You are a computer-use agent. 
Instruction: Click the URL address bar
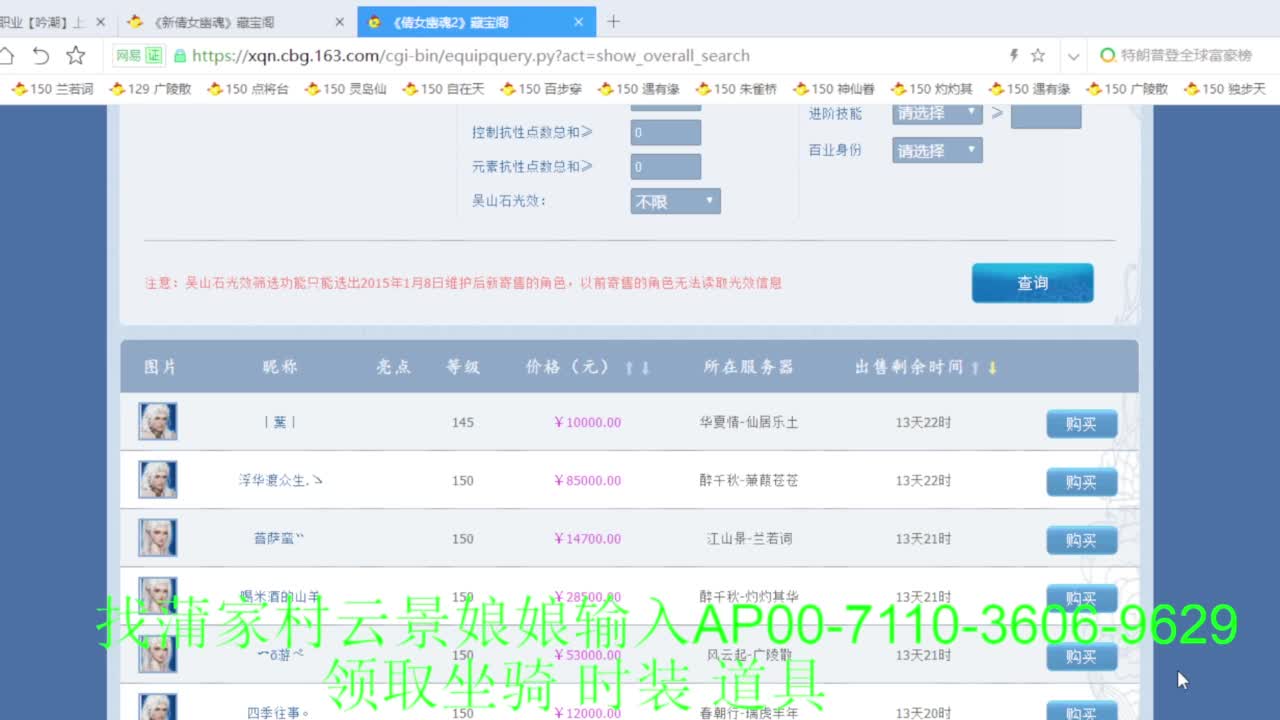point(590,56)
